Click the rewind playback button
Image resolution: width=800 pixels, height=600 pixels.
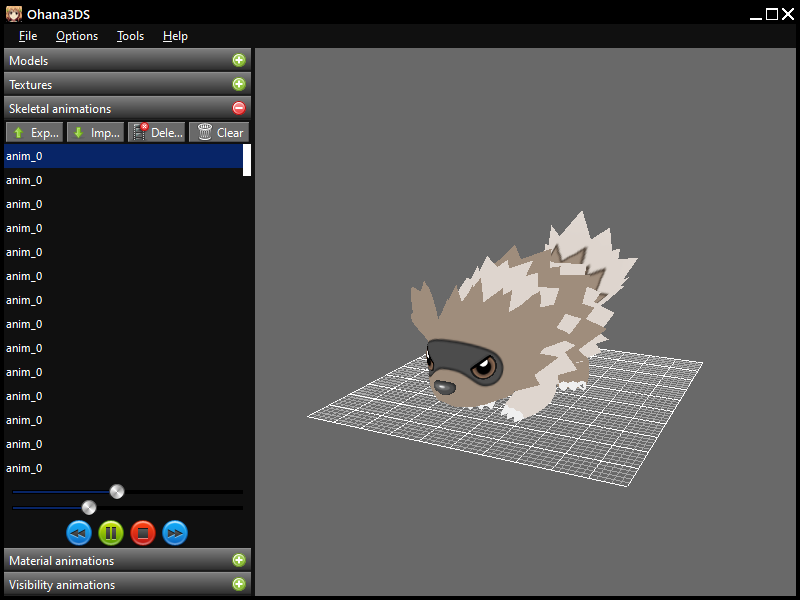[79, 533]
